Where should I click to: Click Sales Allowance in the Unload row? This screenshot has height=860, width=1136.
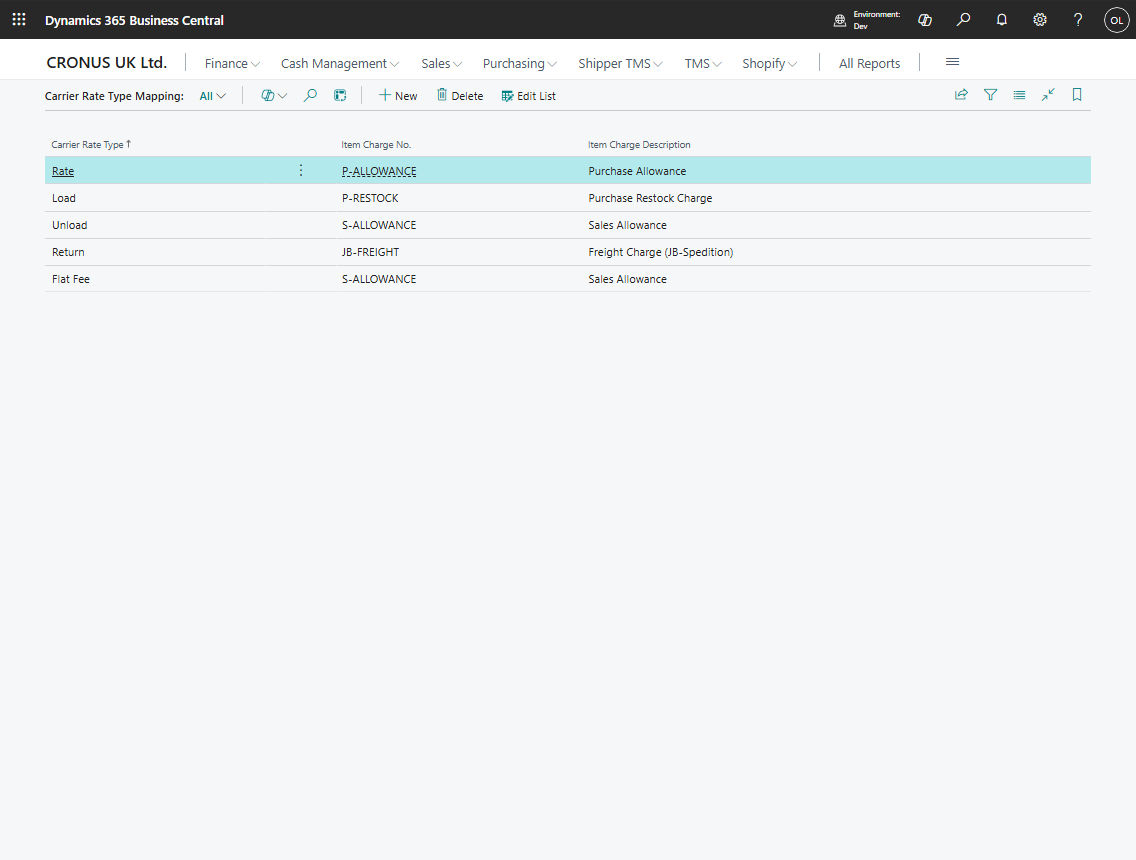click(x=627, y=225)
